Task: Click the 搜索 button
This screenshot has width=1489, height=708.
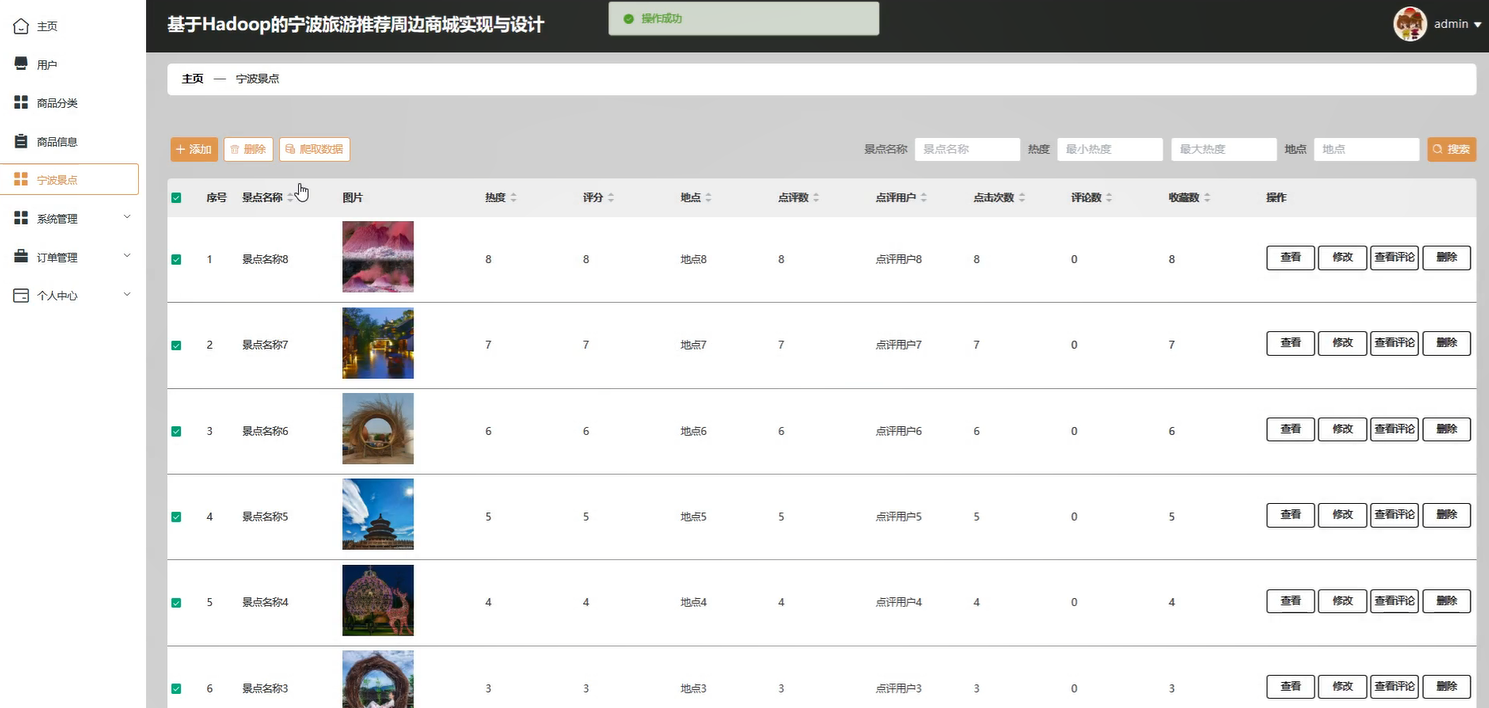Action: (1451, 149)
